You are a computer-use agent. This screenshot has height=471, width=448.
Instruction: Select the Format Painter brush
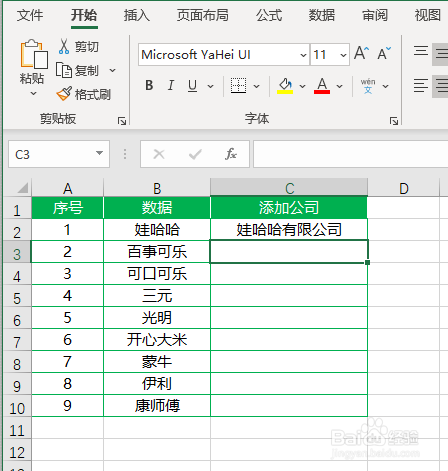point(64,94)
